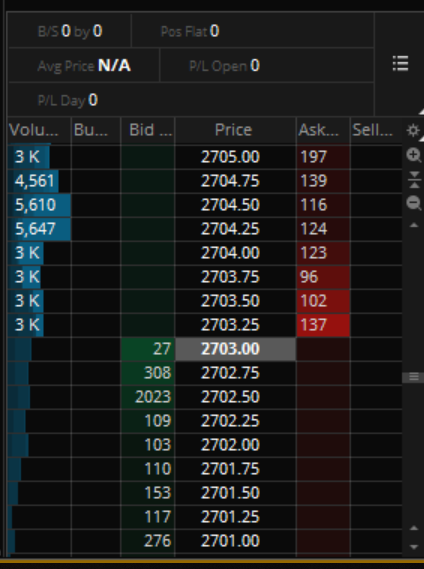Click the Bid size column header

coord(148,130)
